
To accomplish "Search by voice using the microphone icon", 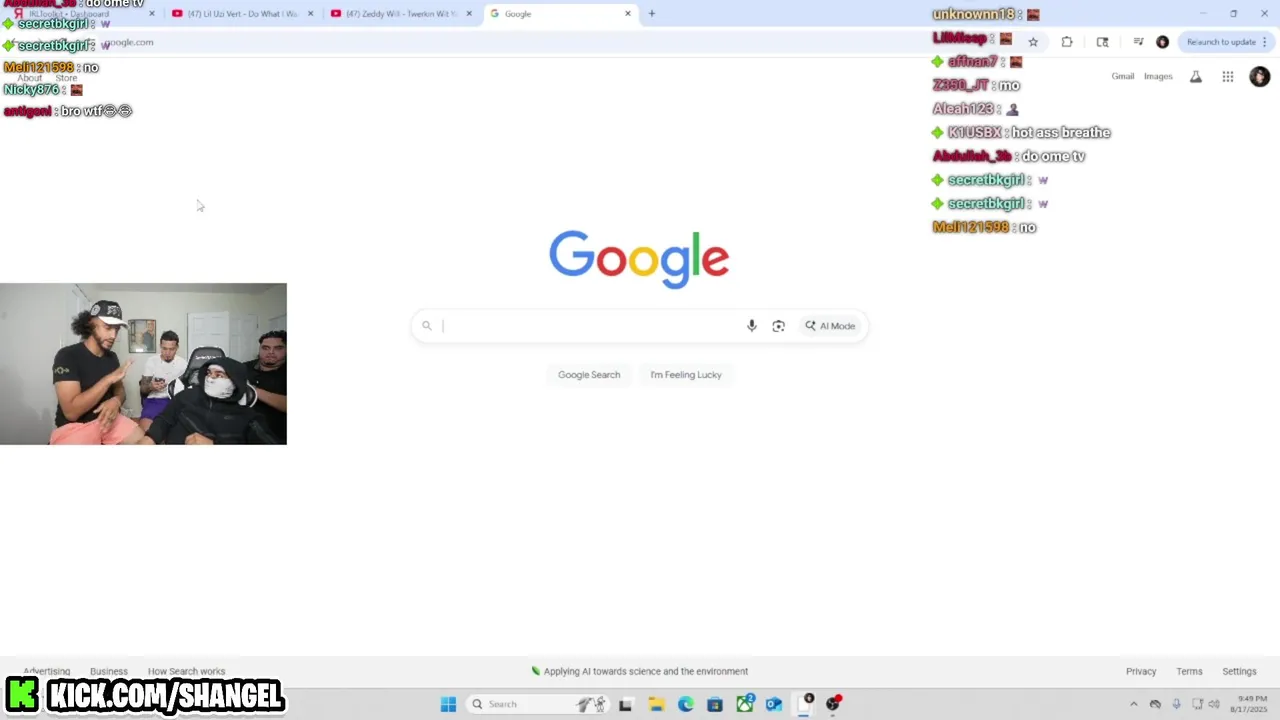I will point(752,326).
